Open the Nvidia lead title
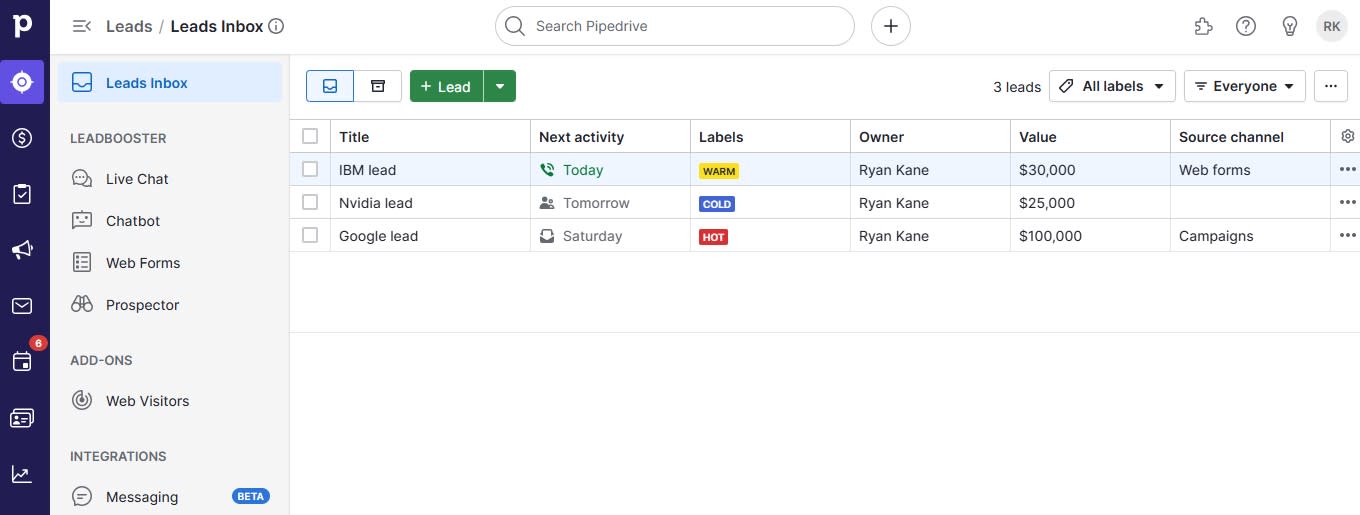1360x515 pixels. pyautogui.click(x=376, y=203)
